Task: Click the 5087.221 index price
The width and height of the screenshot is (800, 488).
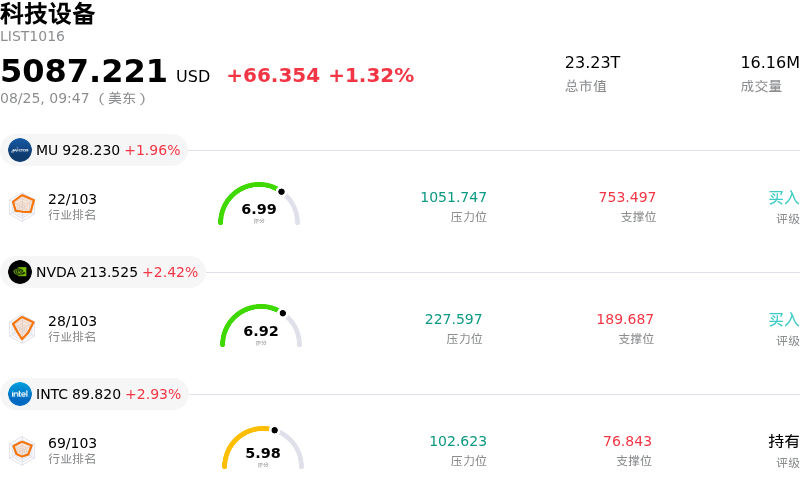Action: (x=84, y=70)
